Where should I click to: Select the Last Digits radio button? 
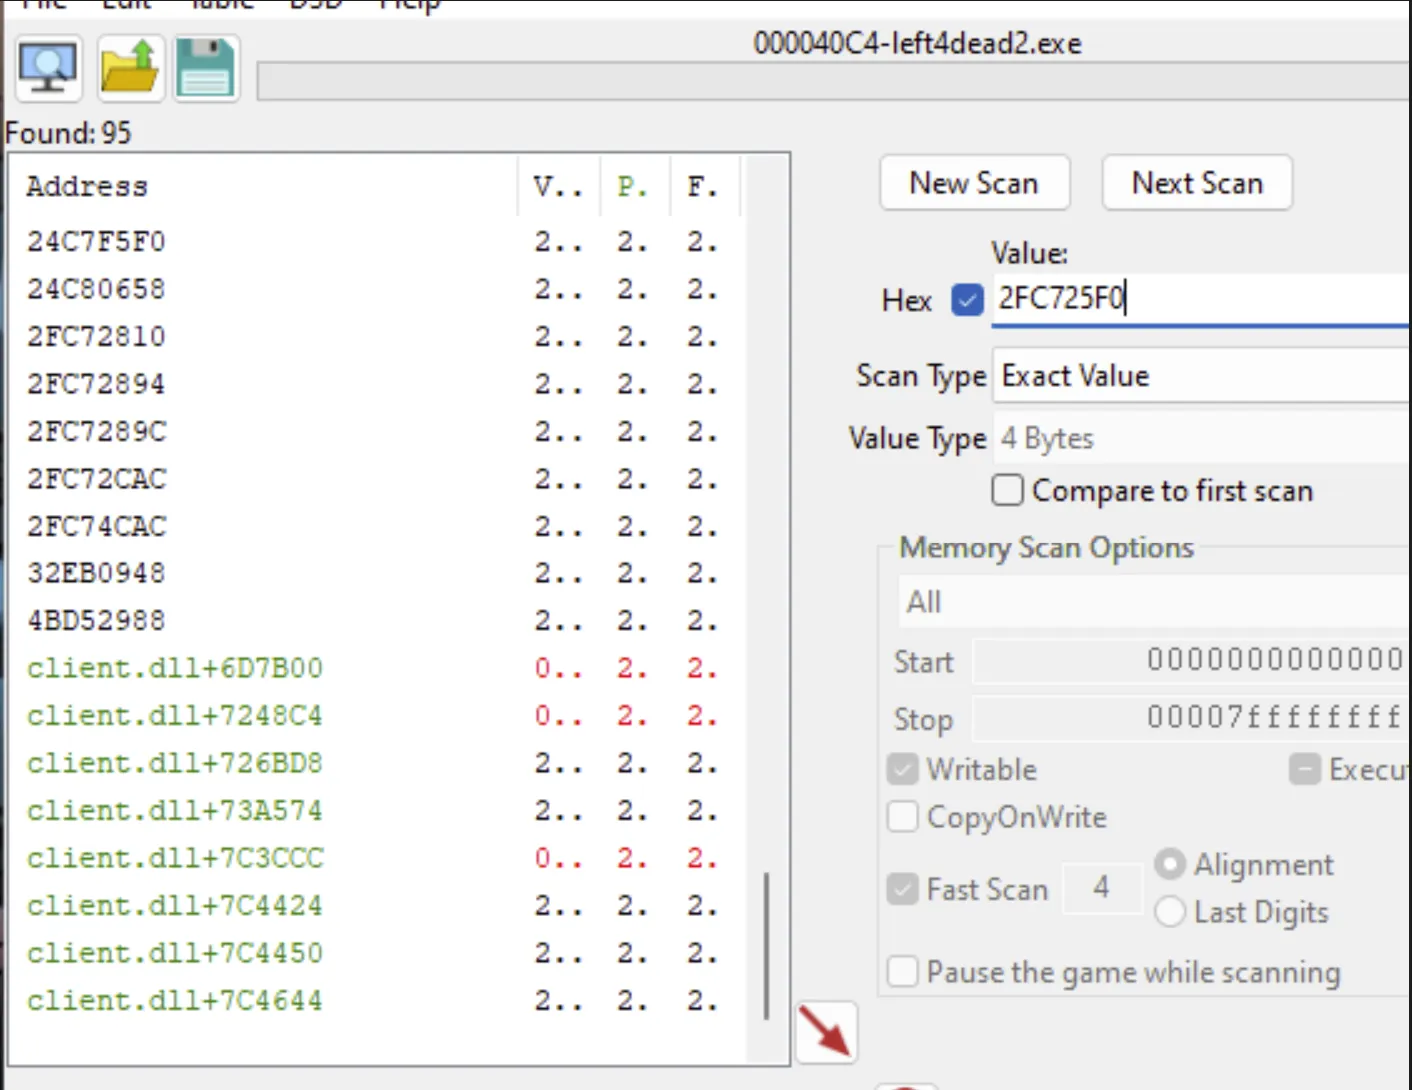tap(1169, 911)
